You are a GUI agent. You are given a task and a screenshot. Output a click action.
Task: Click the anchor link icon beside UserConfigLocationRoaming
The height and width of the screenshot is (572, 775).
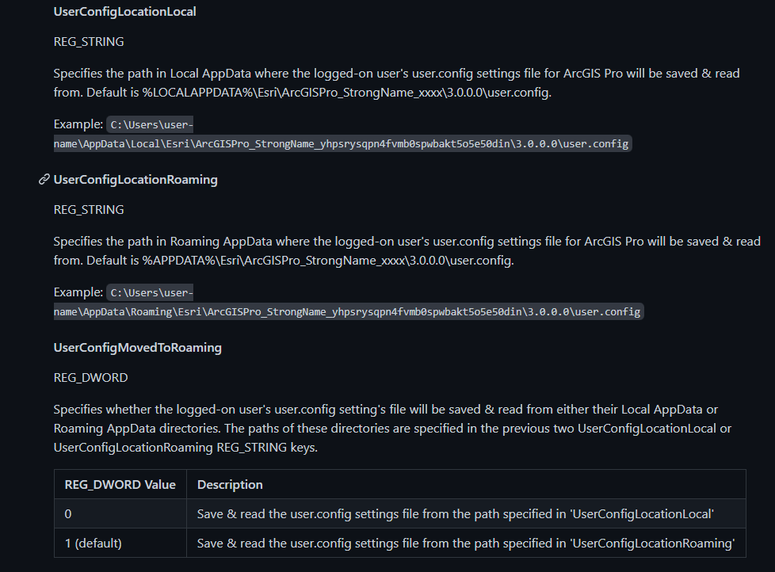tap(44, 180)
